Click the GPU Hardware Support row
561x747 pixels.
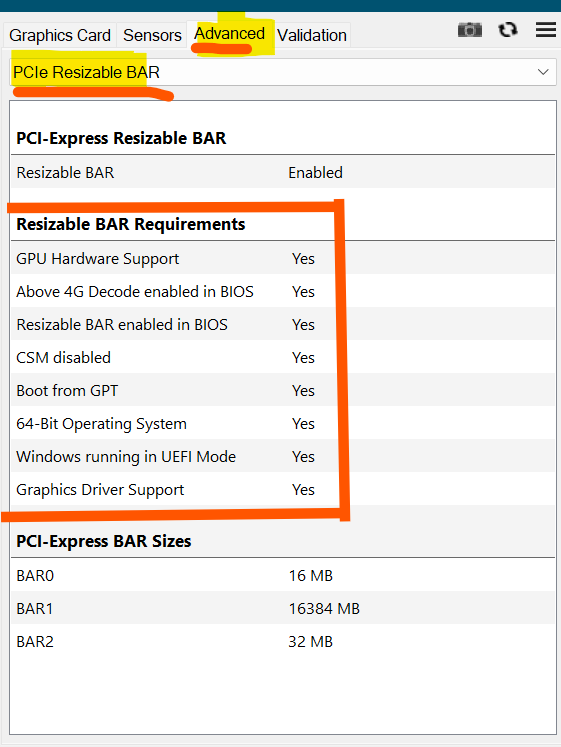(283, 259)
